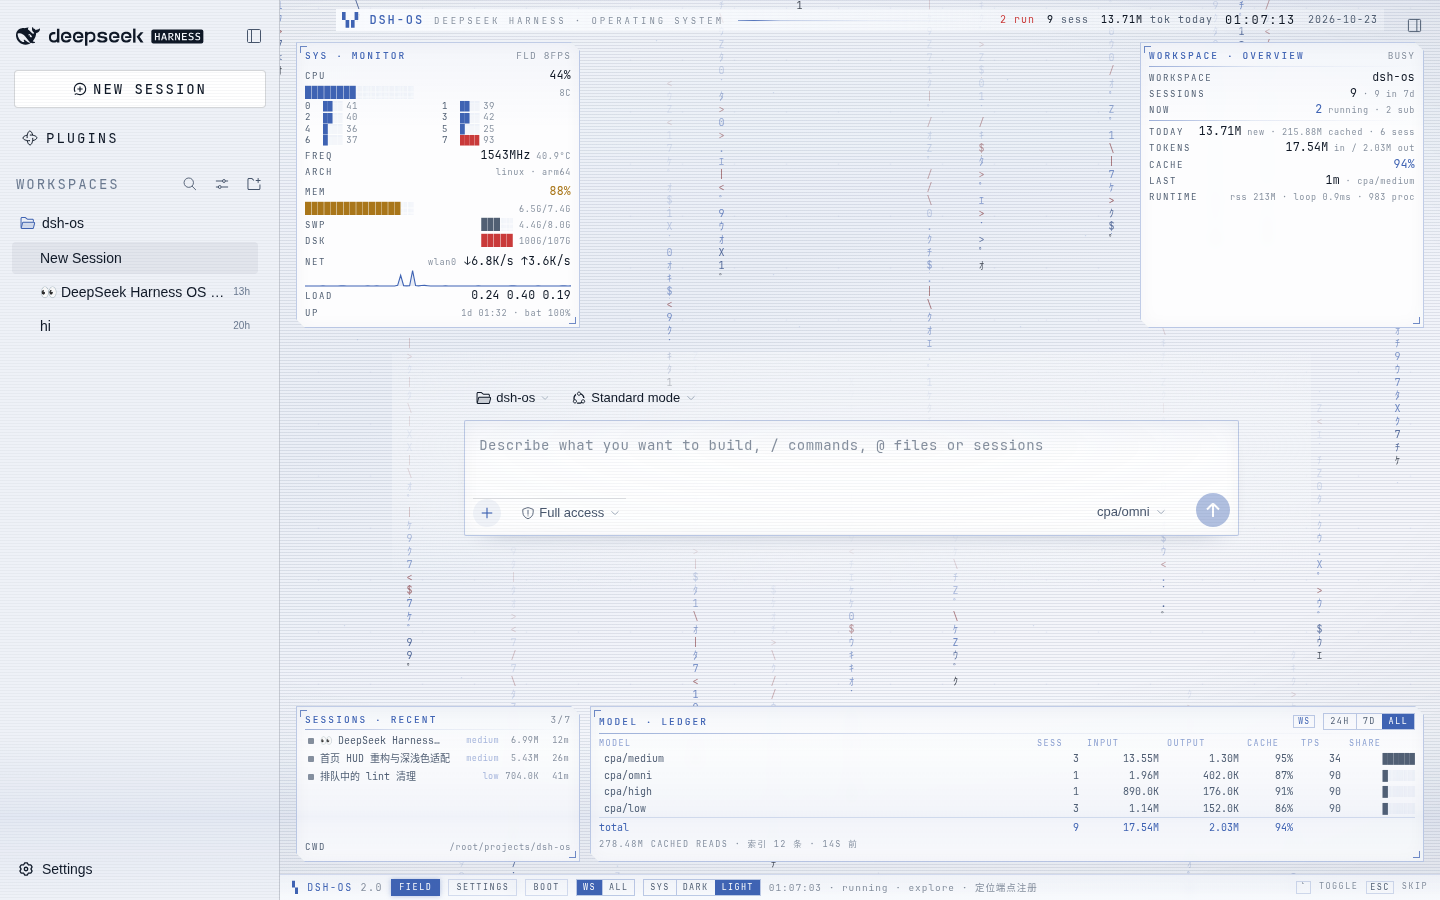Click the CPU usage bar in Sys Monitor
Image resolution: width=1440 pixels, height=900 pixels.
[359, 92]
